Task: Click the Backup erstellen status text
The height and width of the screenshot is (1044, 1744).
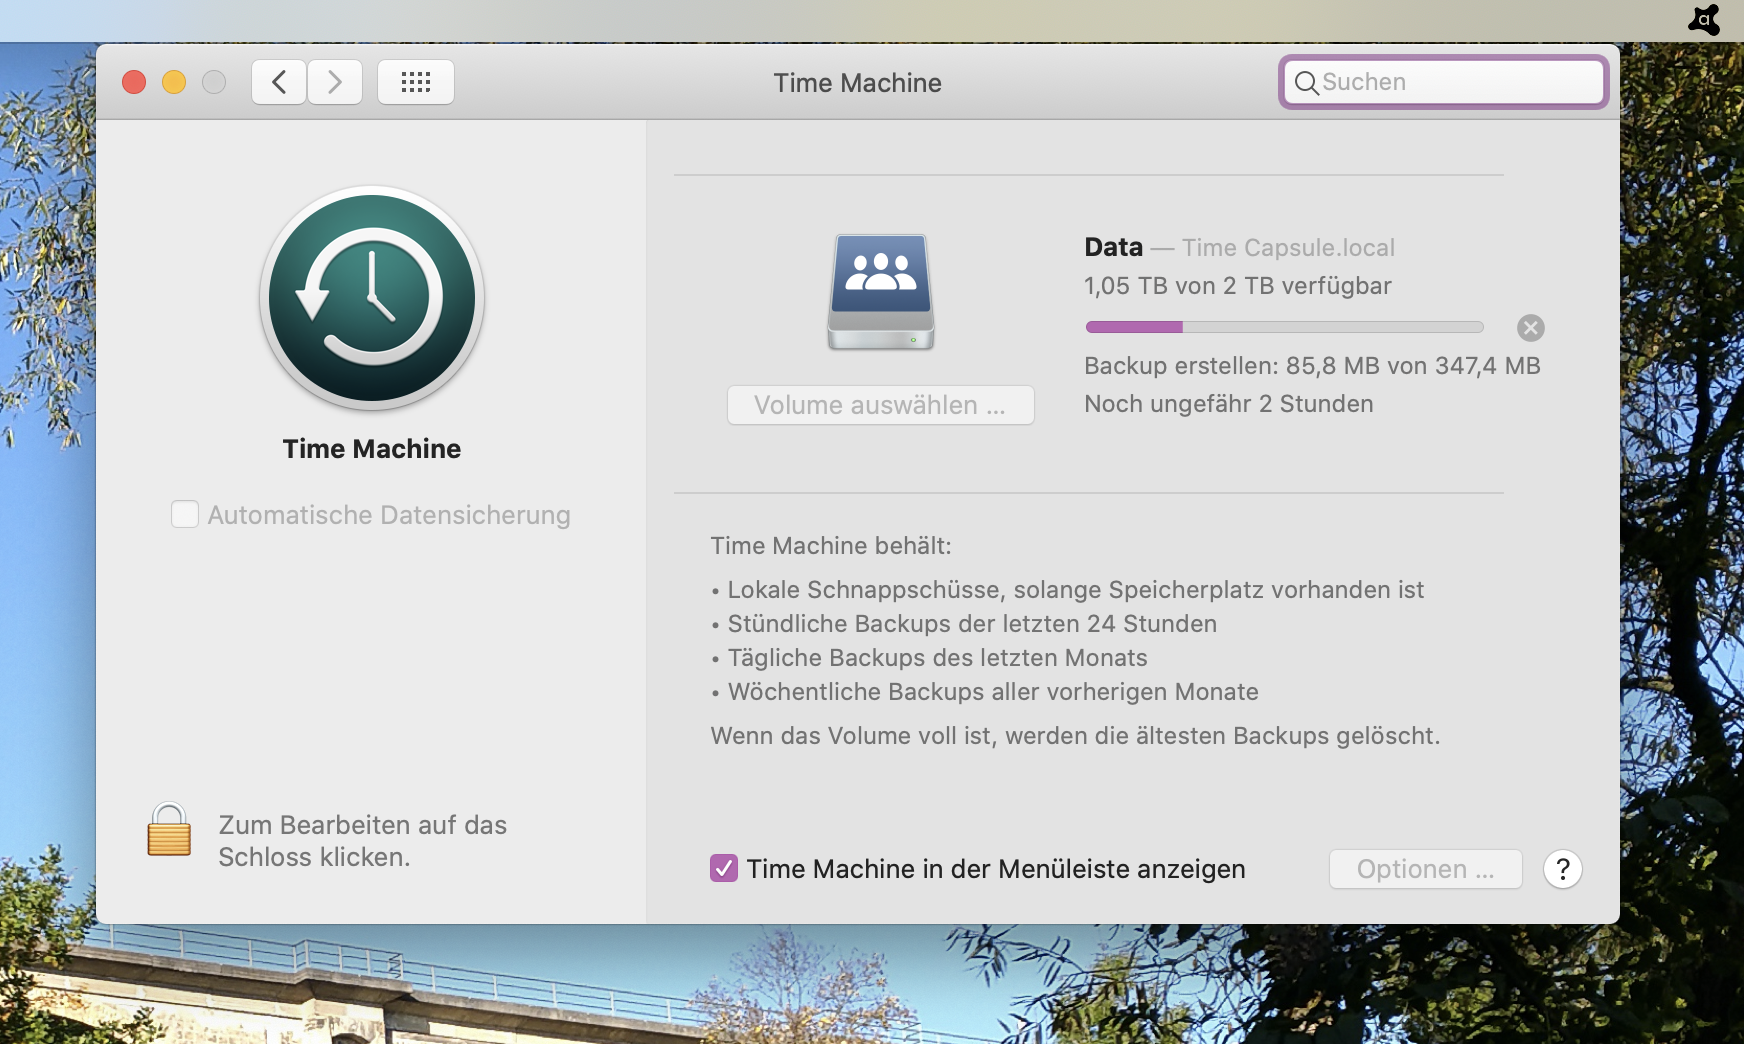Action: (x=1312, y=366)
